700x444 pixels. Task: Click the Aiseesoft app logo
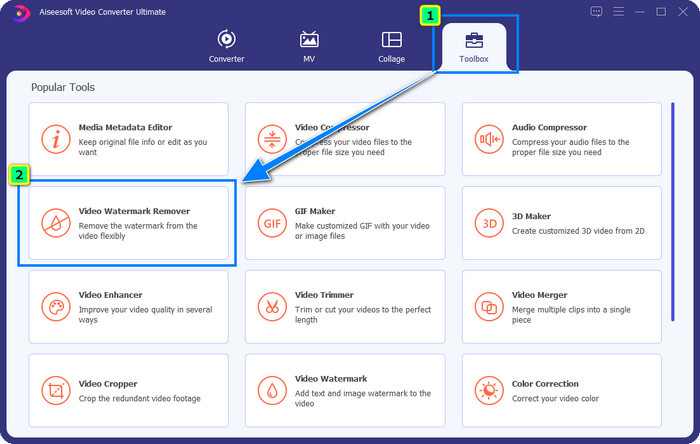tap(20, 12)
